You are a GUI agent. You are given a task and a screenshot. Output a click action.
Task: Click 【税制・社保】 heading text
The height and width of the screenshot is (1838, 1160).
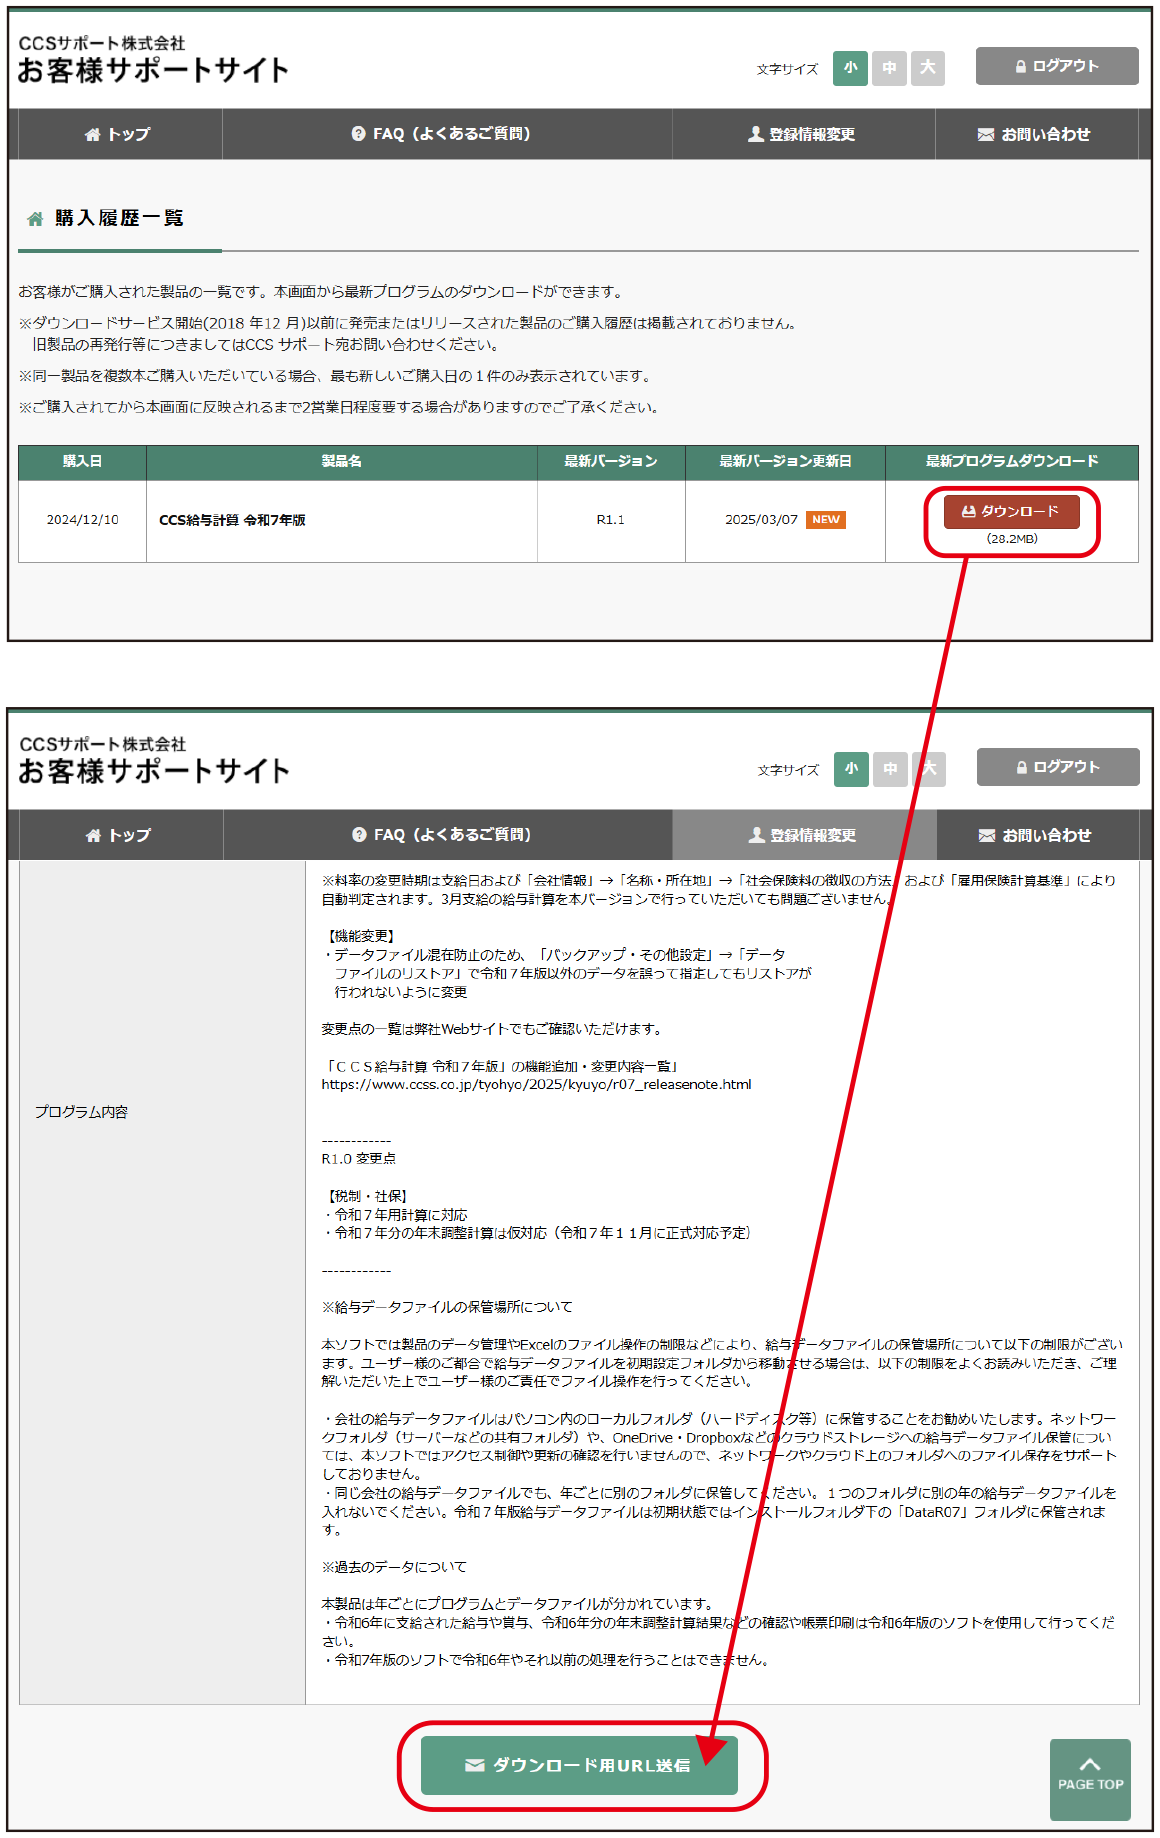pos(367,1196)
